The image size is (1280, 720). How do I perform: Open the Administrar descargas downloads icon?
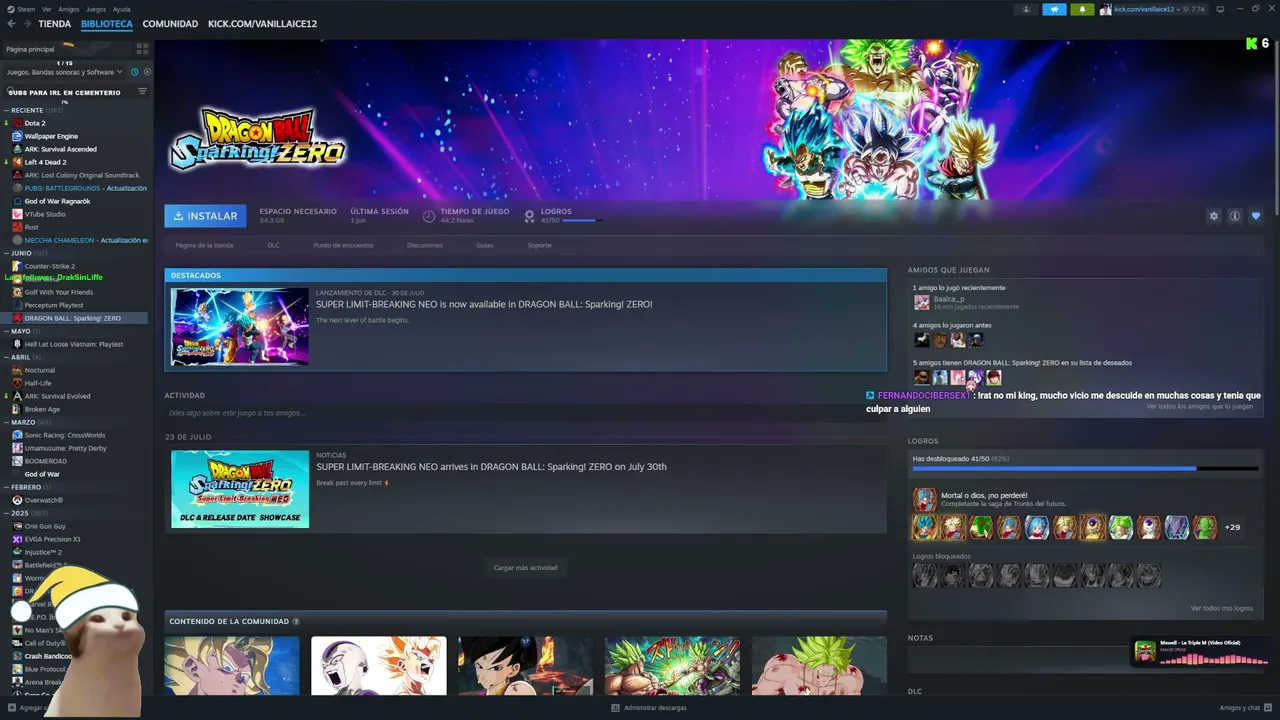click(616, 708)
